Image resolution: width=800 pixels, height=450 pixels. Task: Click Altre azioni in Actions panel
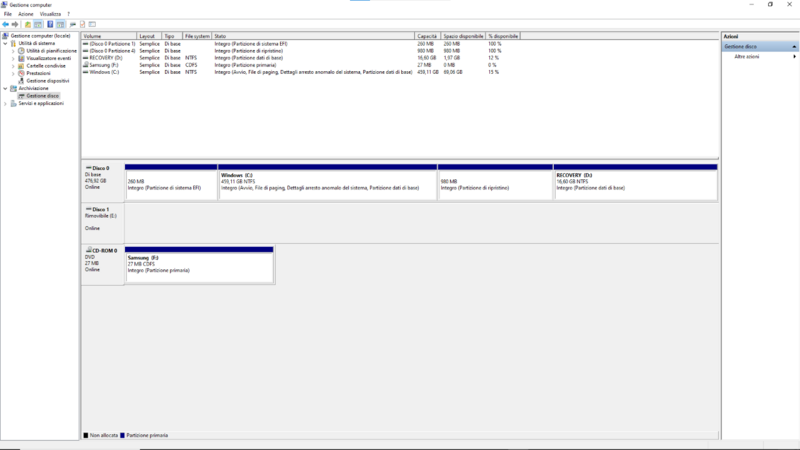(x=747, y=57)
